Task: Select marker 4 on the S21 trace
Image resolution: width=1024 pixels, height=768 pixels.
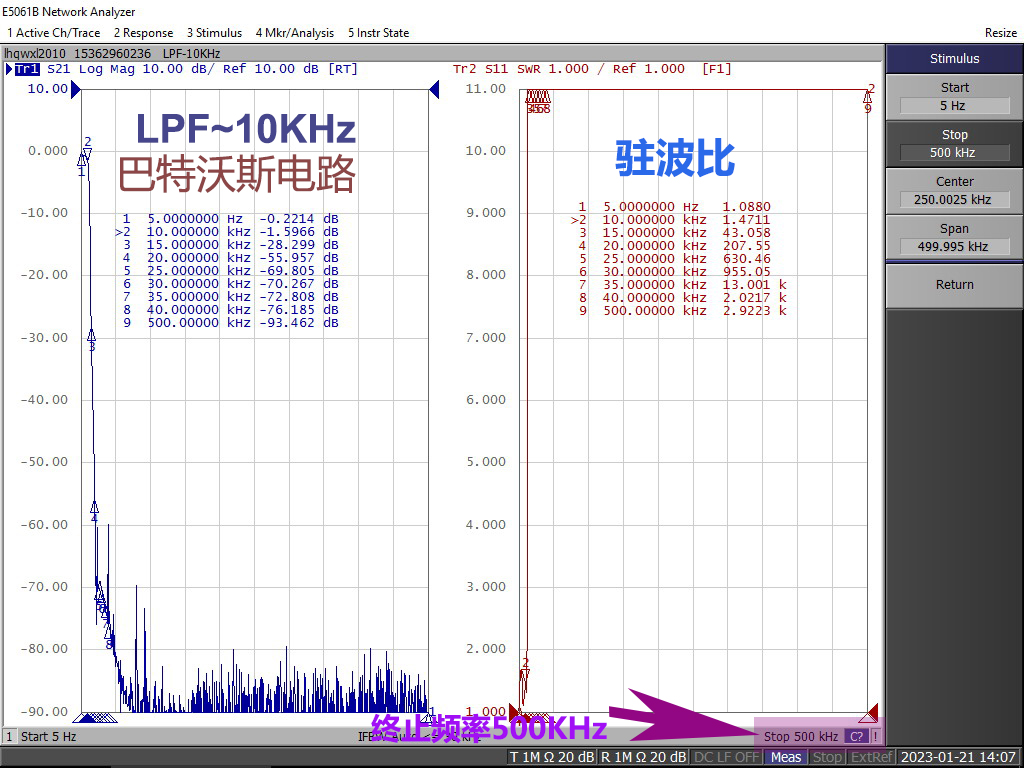Action: tap(94, 510)
